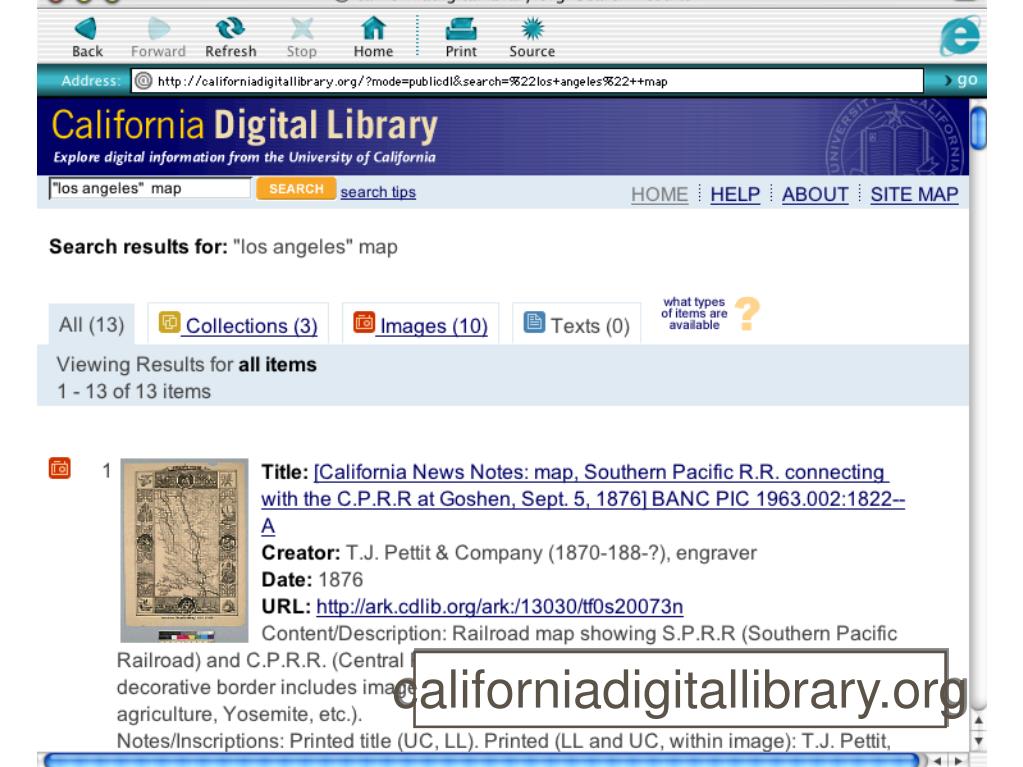The image size is (1023, 767).
Task: Open the search tips link
Action: pyautogui.click(x=378, y=192)
